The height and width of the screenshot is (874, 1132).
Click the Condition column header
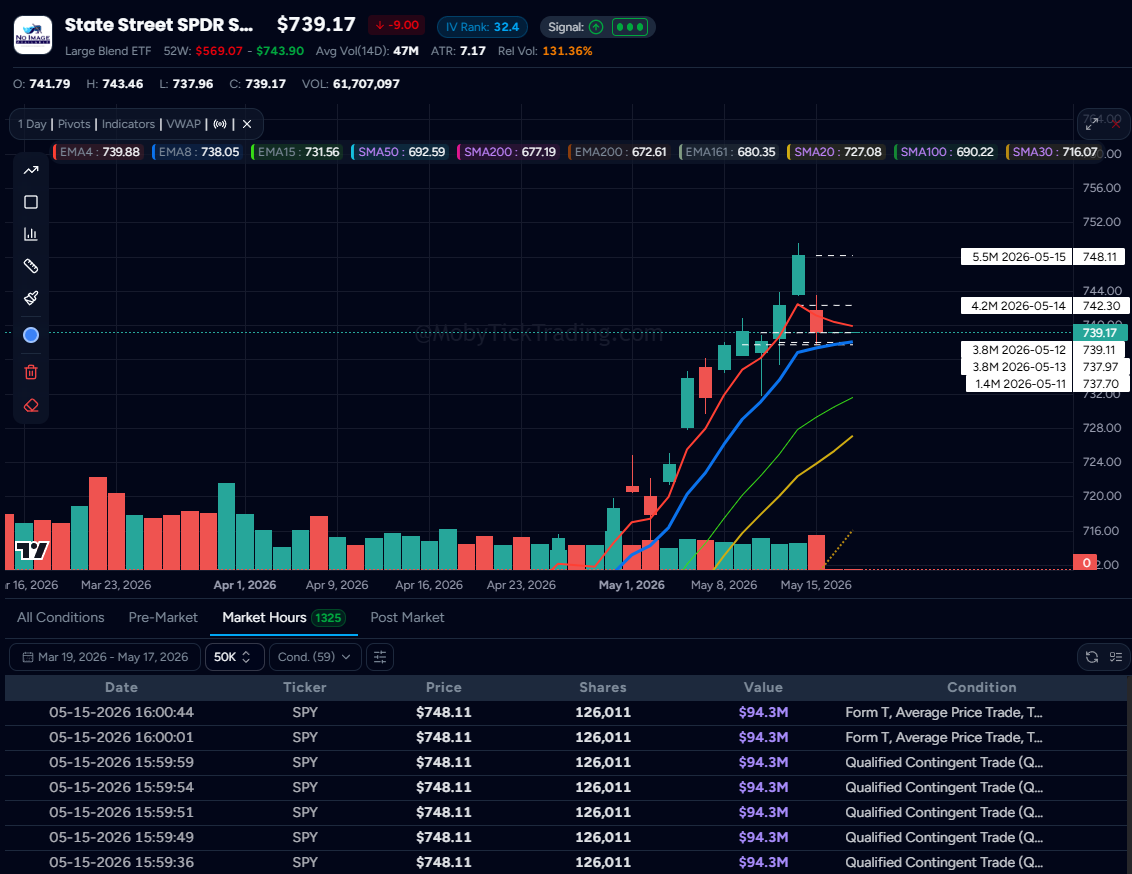(x=982, y=688)
